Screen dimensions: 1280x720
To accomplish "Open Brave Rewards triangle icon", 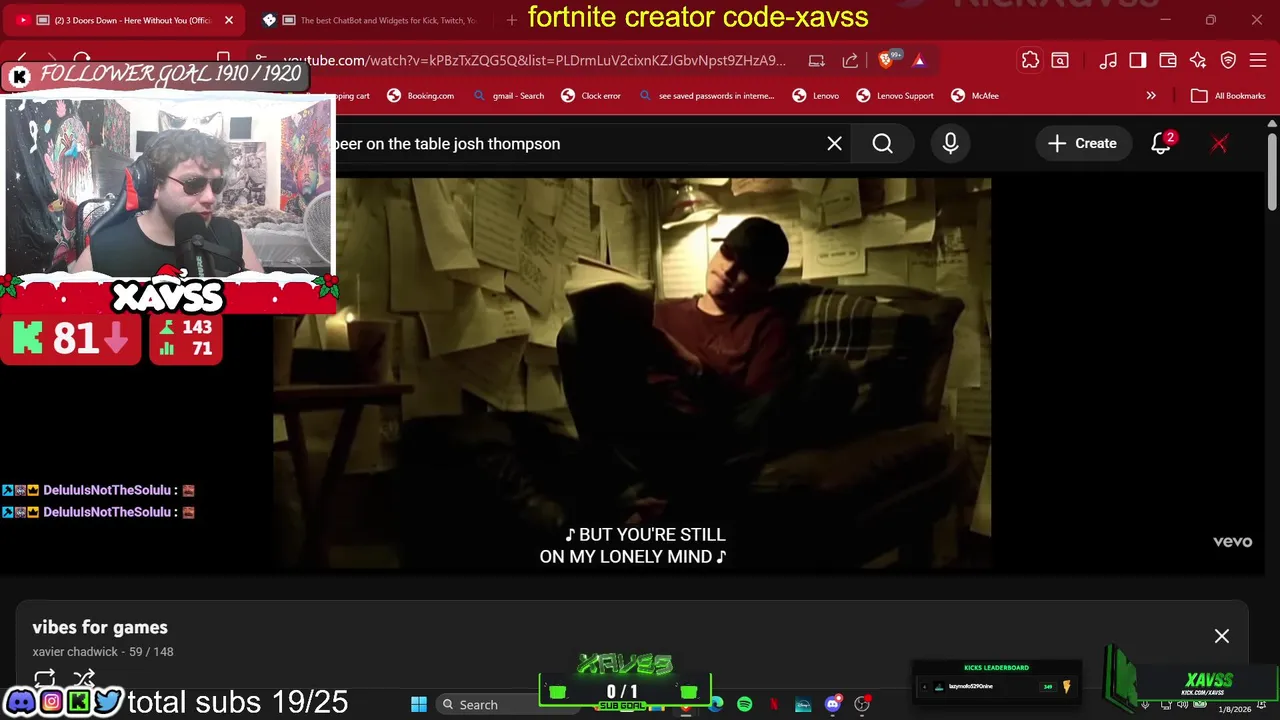I will tap(919, 61).
